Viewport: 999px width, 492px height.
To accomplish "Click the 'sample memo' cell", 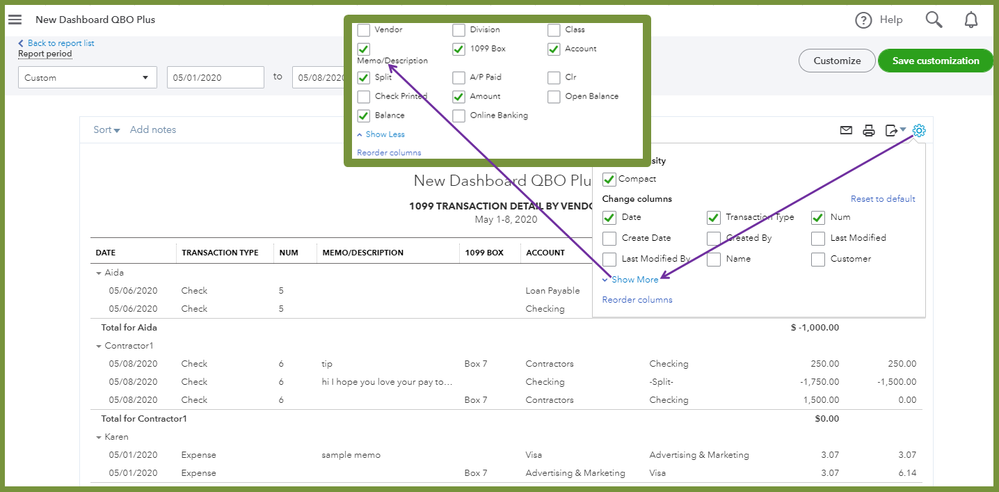I will pos(351,456).
